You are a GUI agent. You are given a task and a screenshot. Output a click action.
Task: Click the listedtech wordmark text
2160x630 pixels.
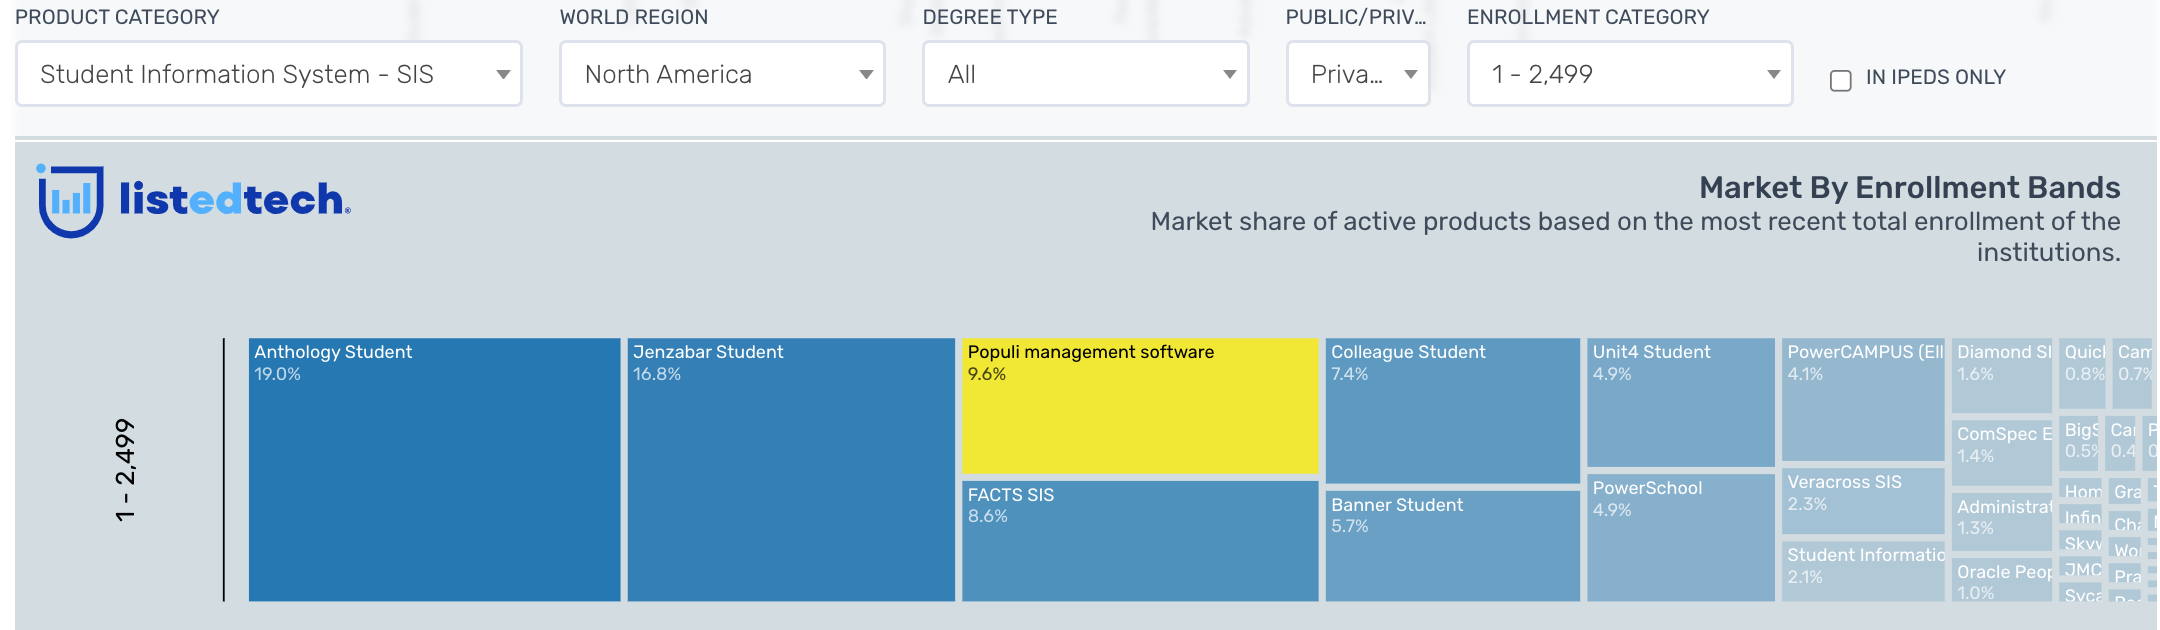pos(234,200)
